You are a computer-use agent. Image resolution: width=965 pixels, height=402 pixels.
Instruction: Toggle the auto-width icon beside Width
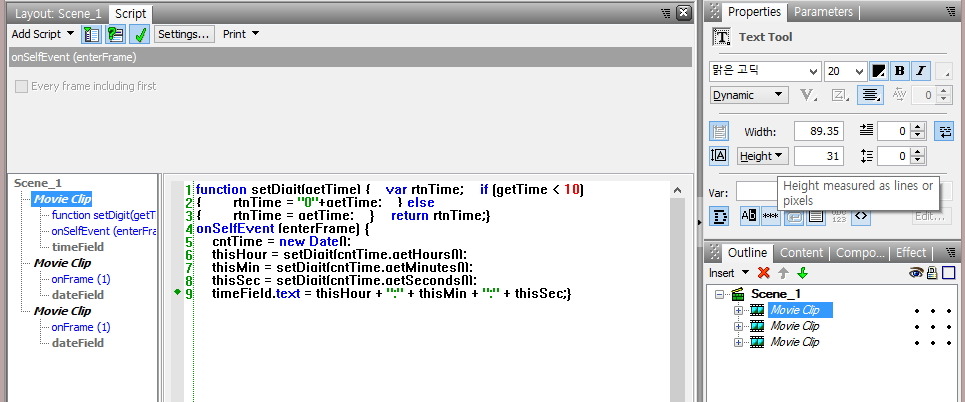tap(719, 131)
